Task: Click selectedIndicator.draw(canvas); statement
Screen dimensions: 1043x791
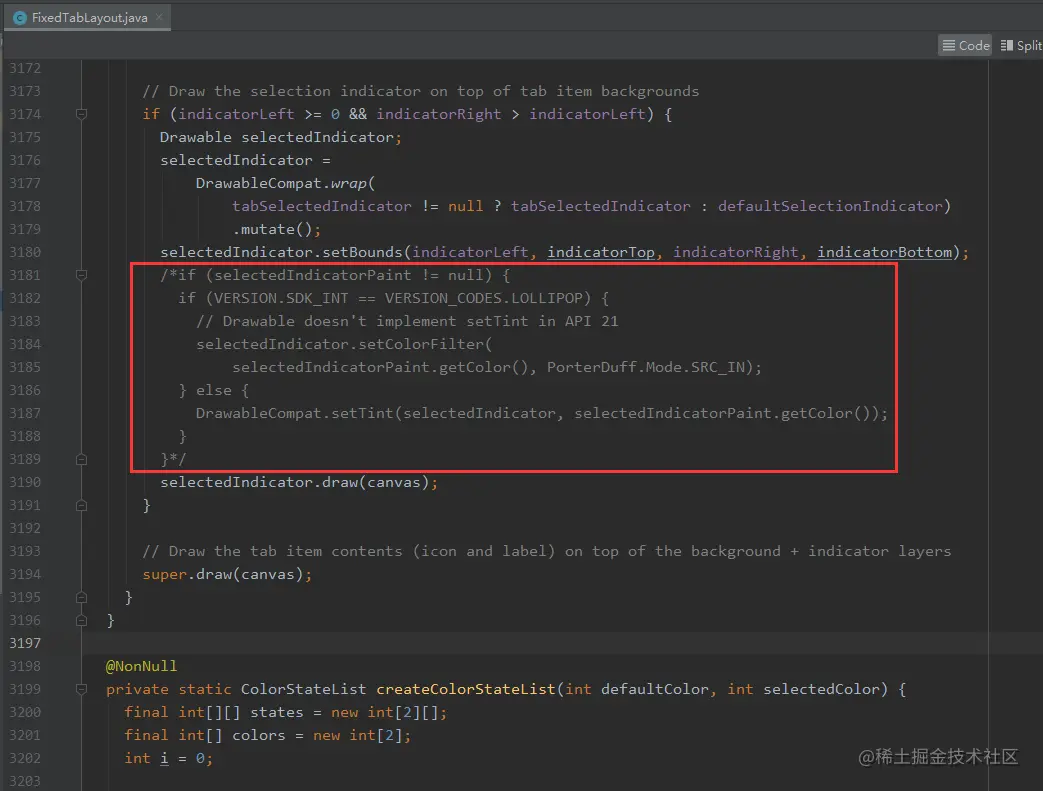Action: (x=299, y=482)
